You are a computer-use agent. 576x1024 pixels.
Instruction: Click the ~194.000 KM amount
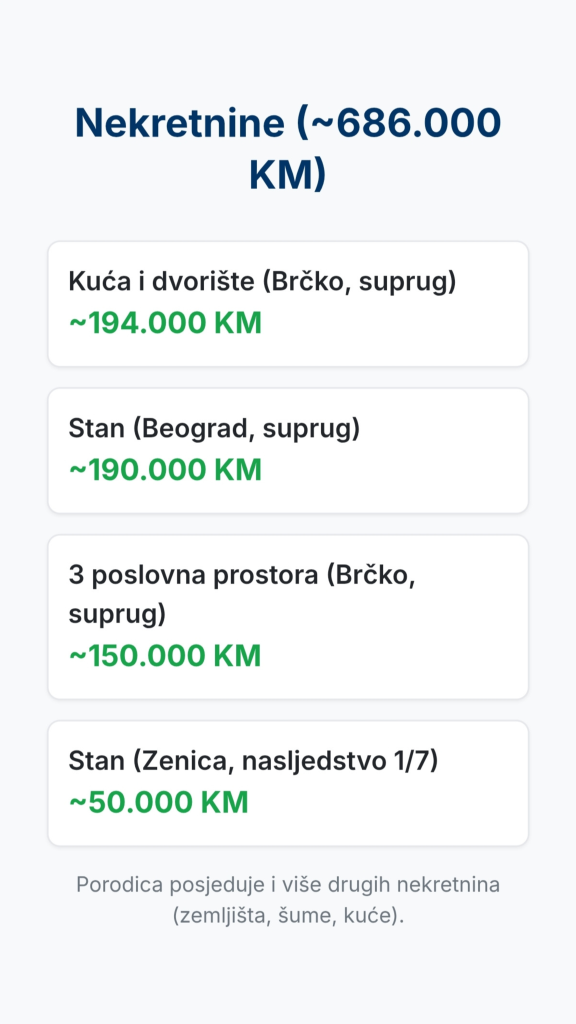(165, 323)
